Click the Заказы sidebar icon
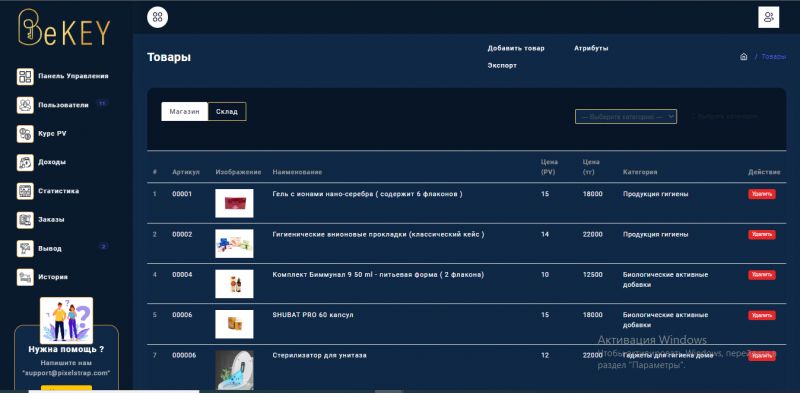This screenshot has height=393, width=800. point(25,220)
